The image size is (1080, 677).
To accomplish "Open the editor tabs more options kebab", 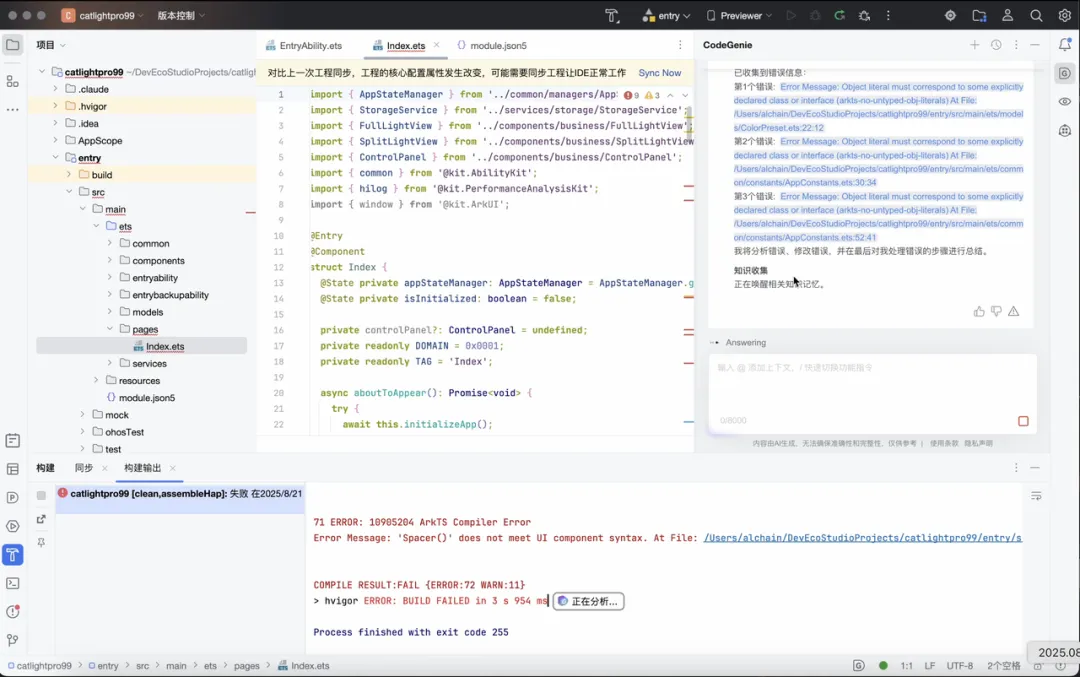I will [680, 45].
